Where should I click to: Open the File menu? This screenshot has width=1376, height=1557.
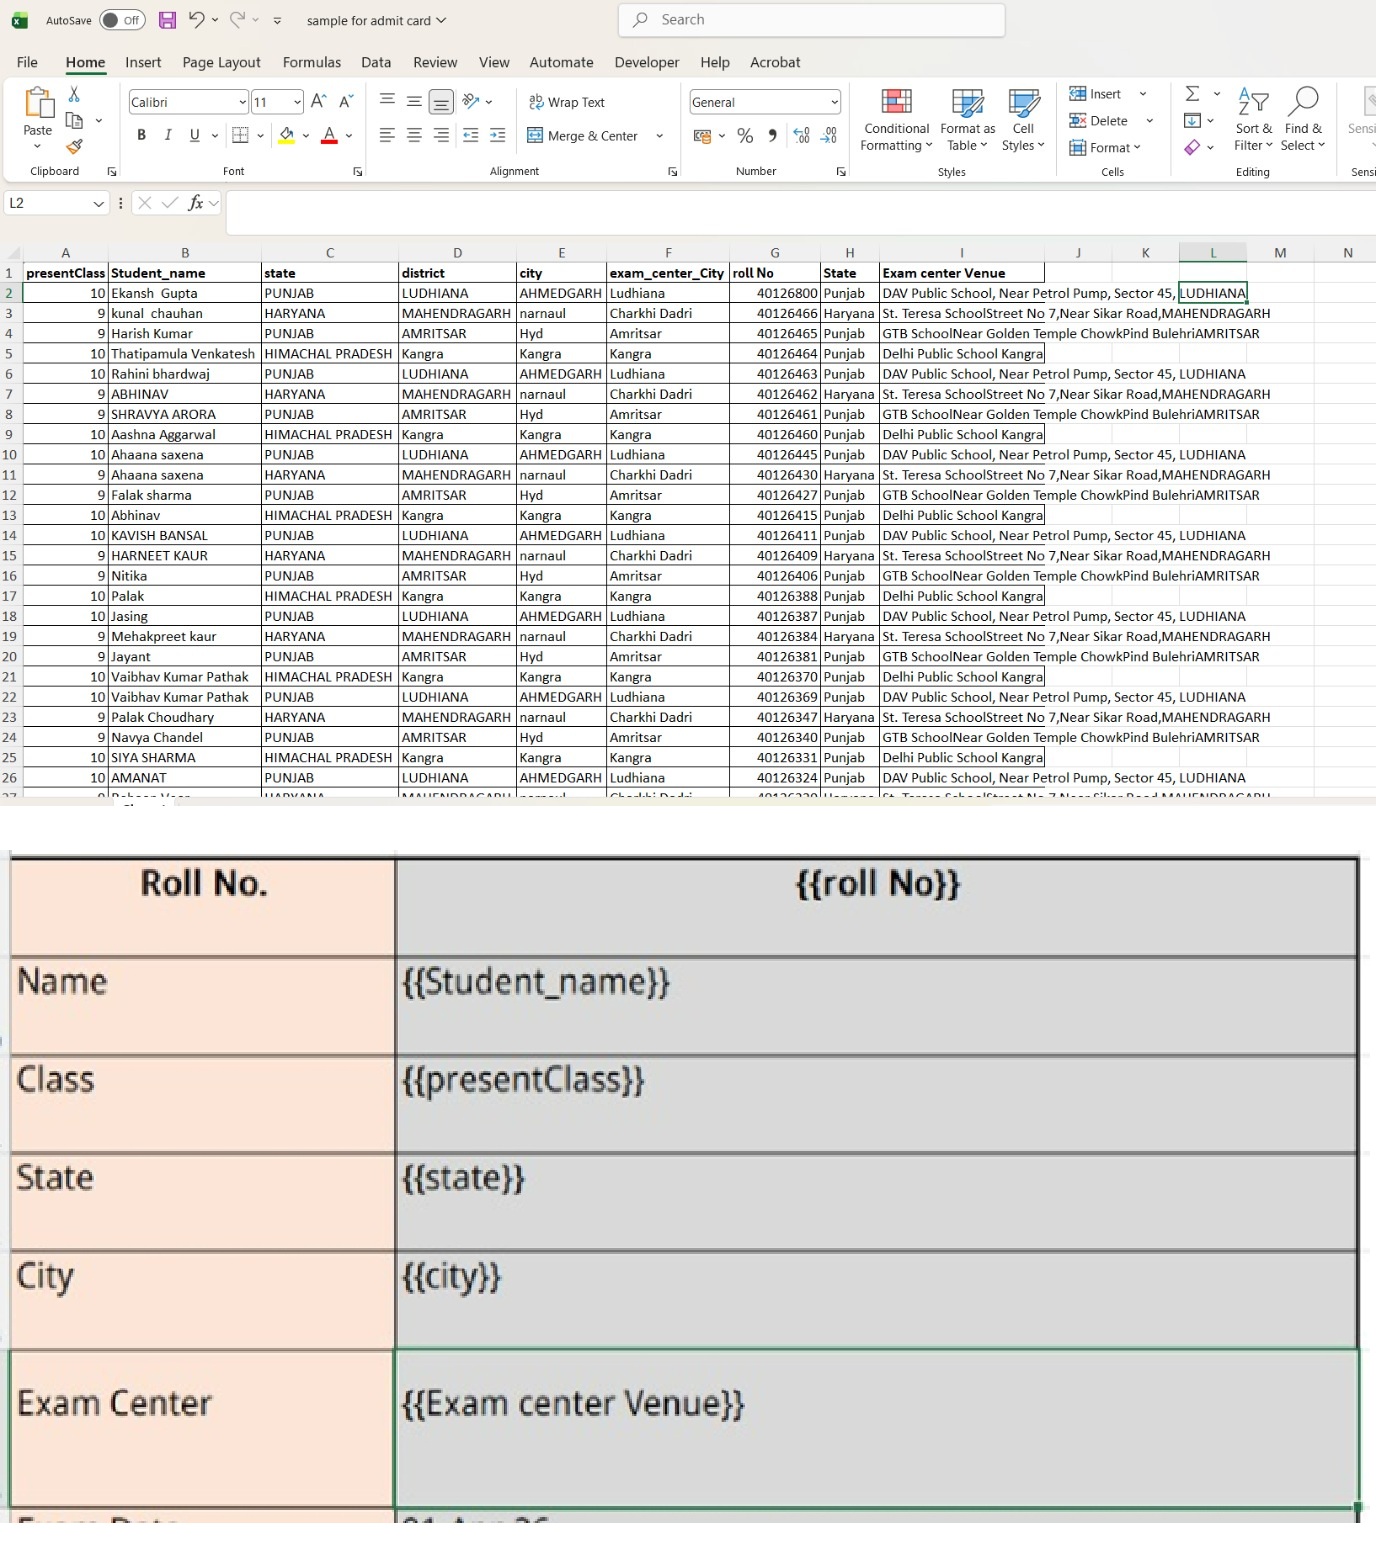[x=27, y=62]
